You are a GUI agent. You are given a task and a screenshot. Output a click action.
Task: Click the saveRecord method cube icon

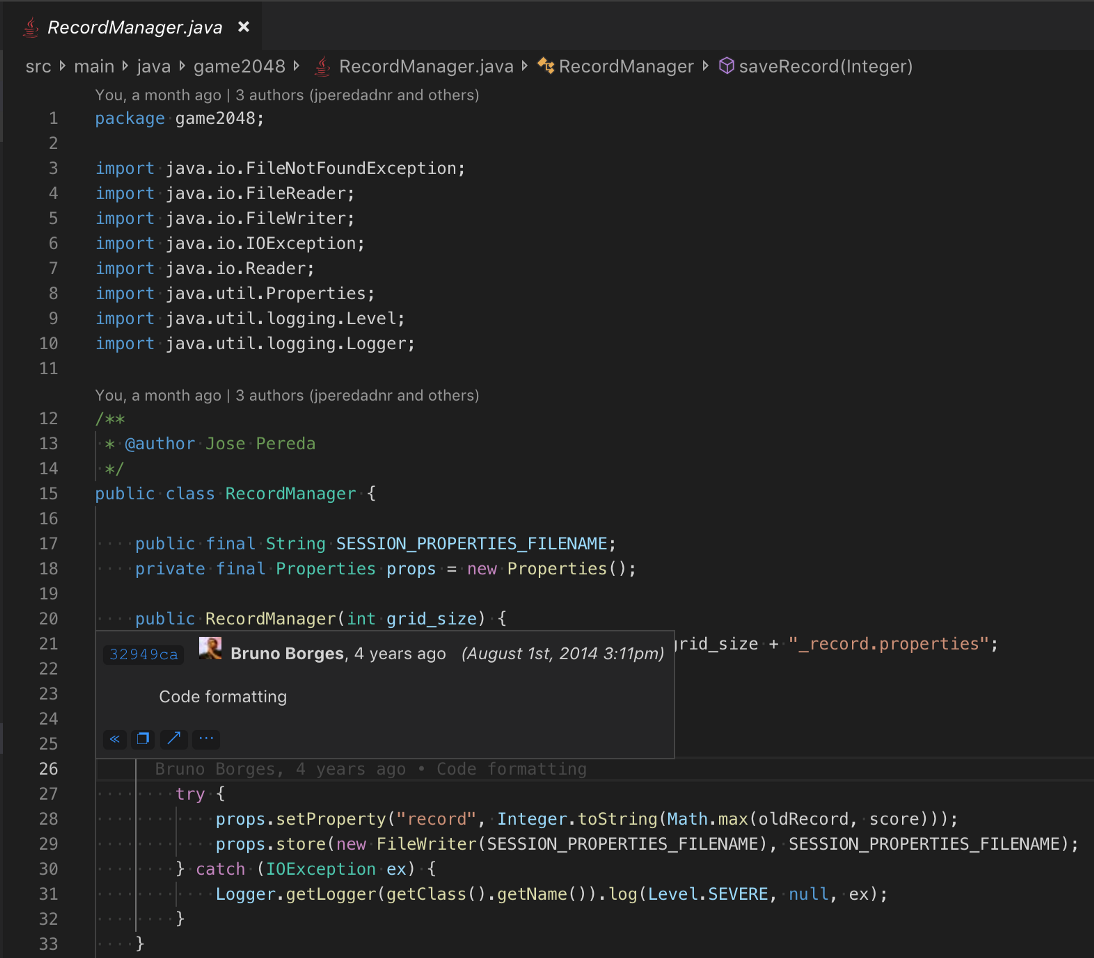(726, 66)
